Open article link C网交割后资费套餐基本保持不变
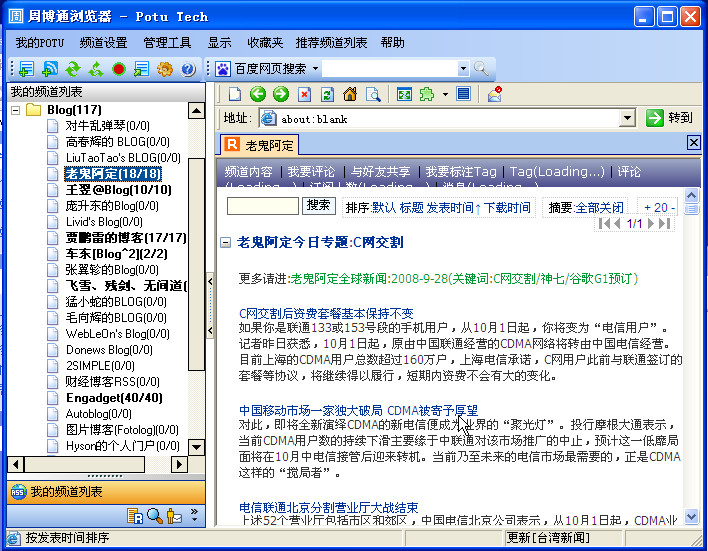The height and width of the screenshot is (551, 708). pyautogui.click(x=326, y=313)
